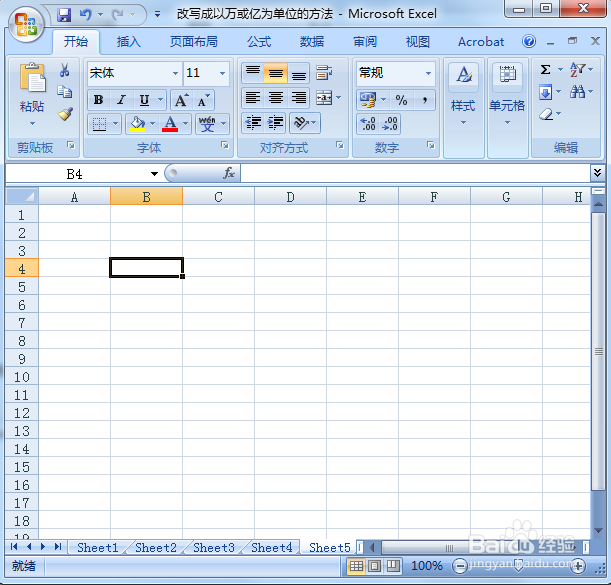Copy selection with the copy icon
611x585 pixels.
tap(65, 92)
